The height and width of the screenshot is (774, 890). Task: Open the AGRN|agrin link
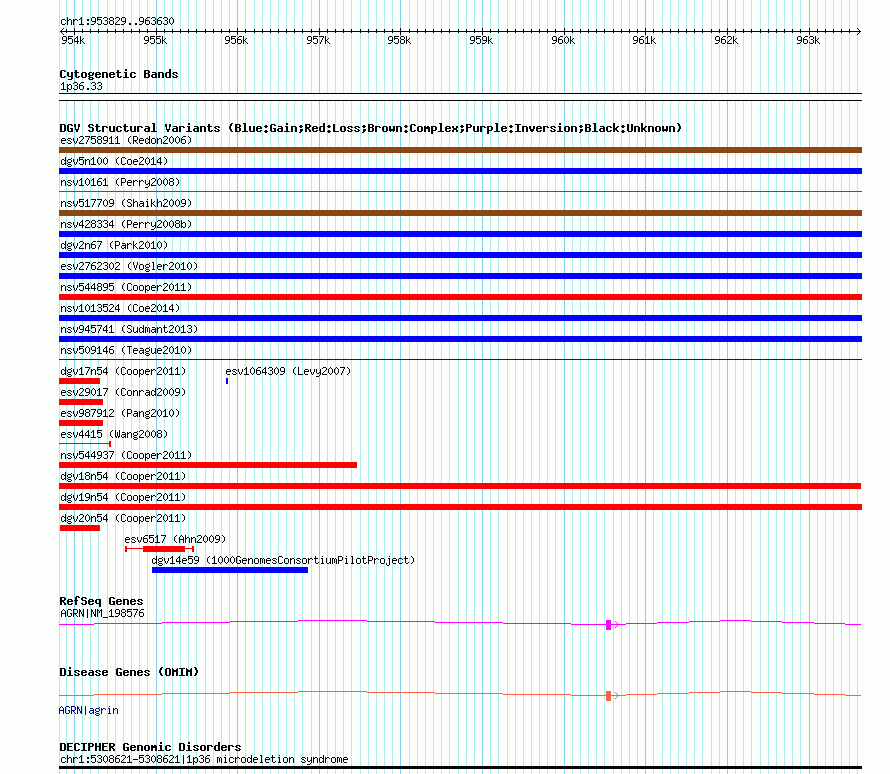89,710
